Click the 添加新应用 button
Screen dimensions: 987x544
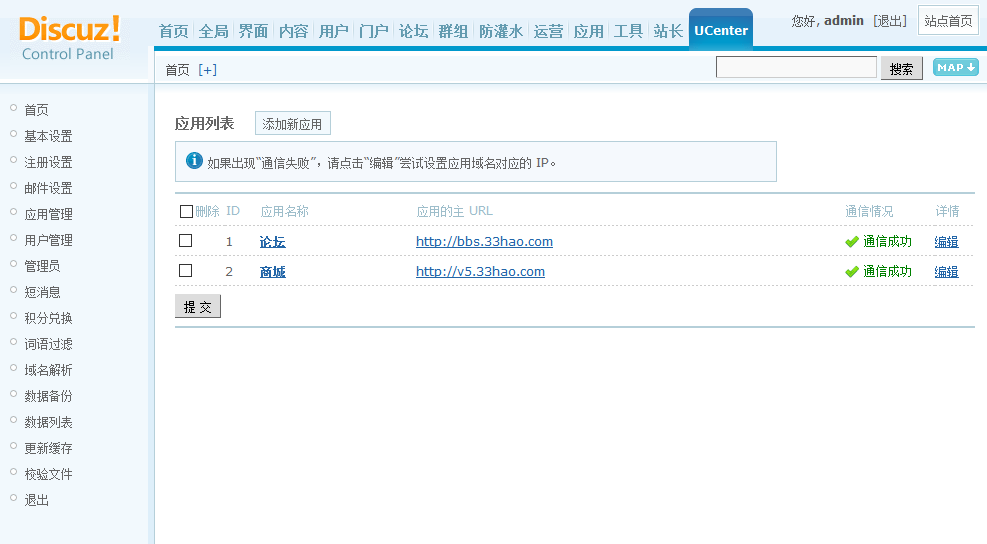click(x=292, y=123)
